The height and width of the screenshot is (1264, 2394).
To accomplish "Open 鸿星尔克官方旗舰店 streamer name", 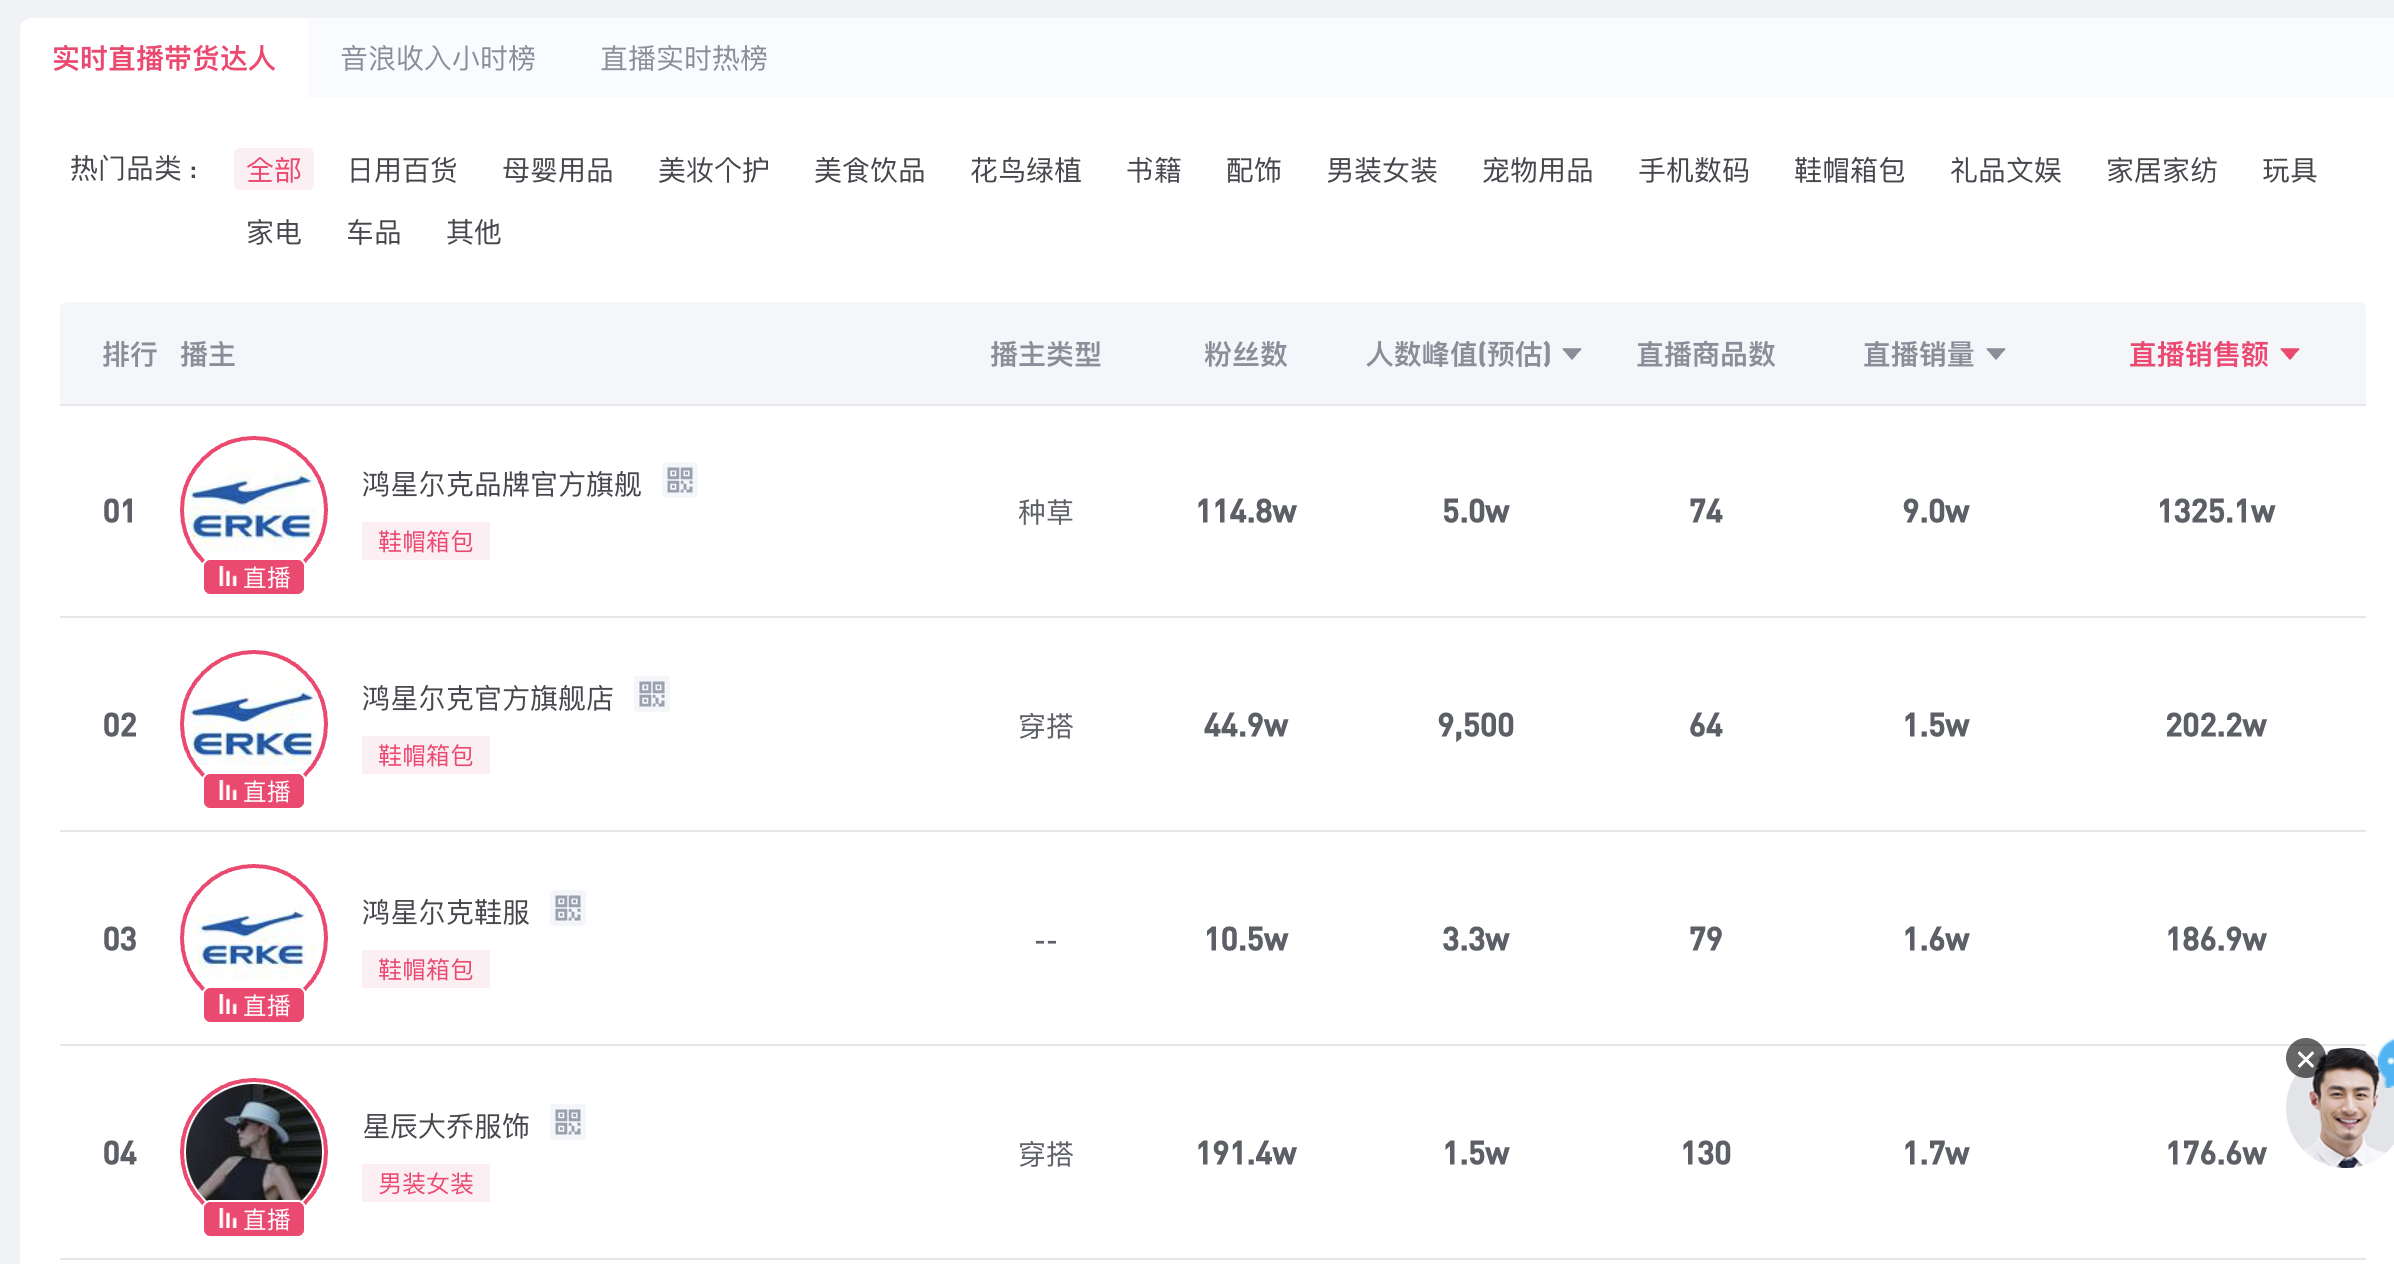I will pos(488,698).
